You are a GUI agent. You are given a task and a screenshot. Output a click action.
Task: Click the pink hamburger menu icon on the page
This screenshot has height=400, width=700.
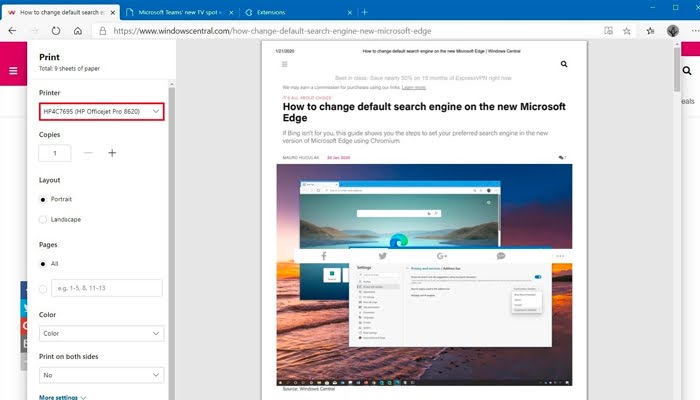(x=13, y=71)
